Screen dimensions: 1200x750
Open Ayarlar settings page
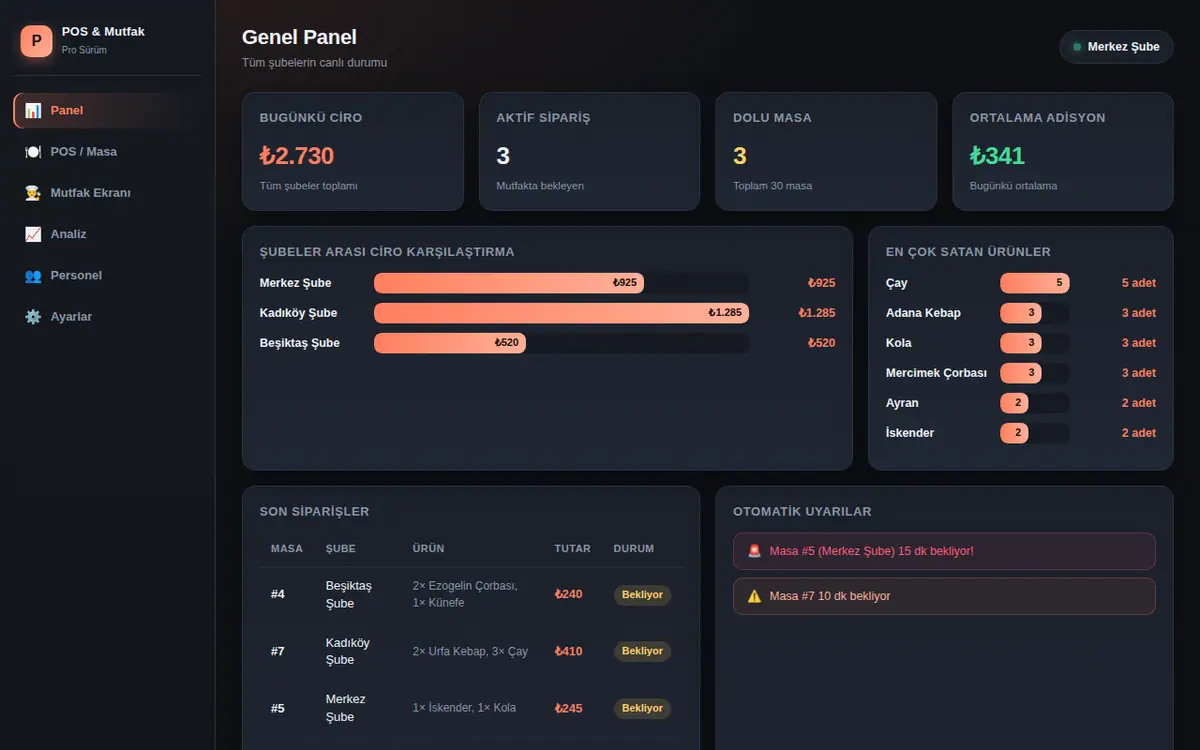pos(107,316)
